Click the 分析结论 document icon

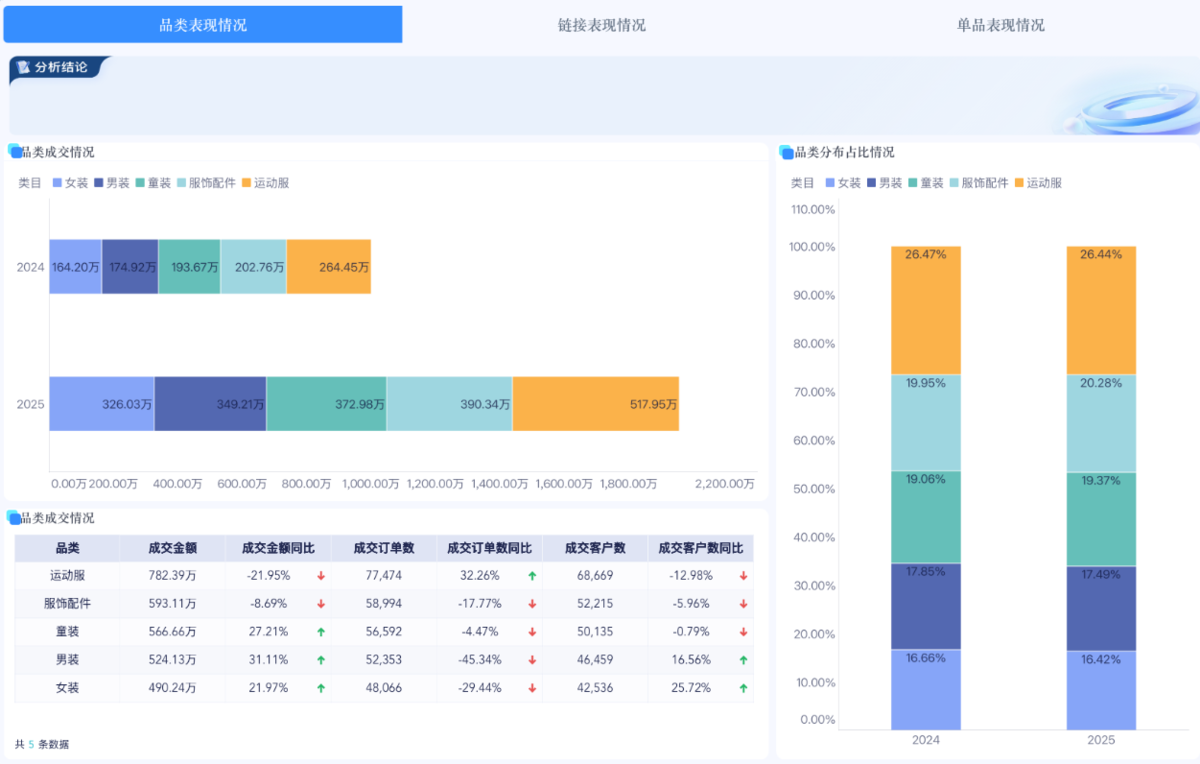(24, 68)
